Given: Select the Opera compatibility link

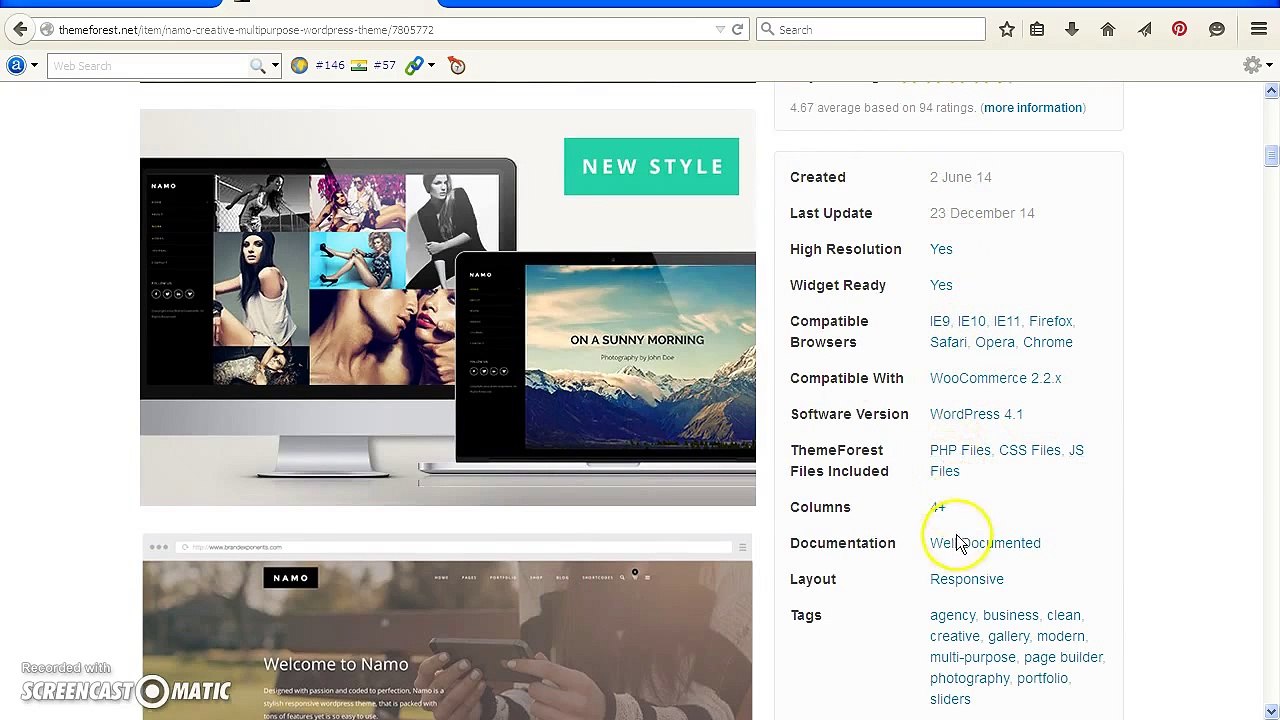Looking at the screenshot, I should 994,342.
